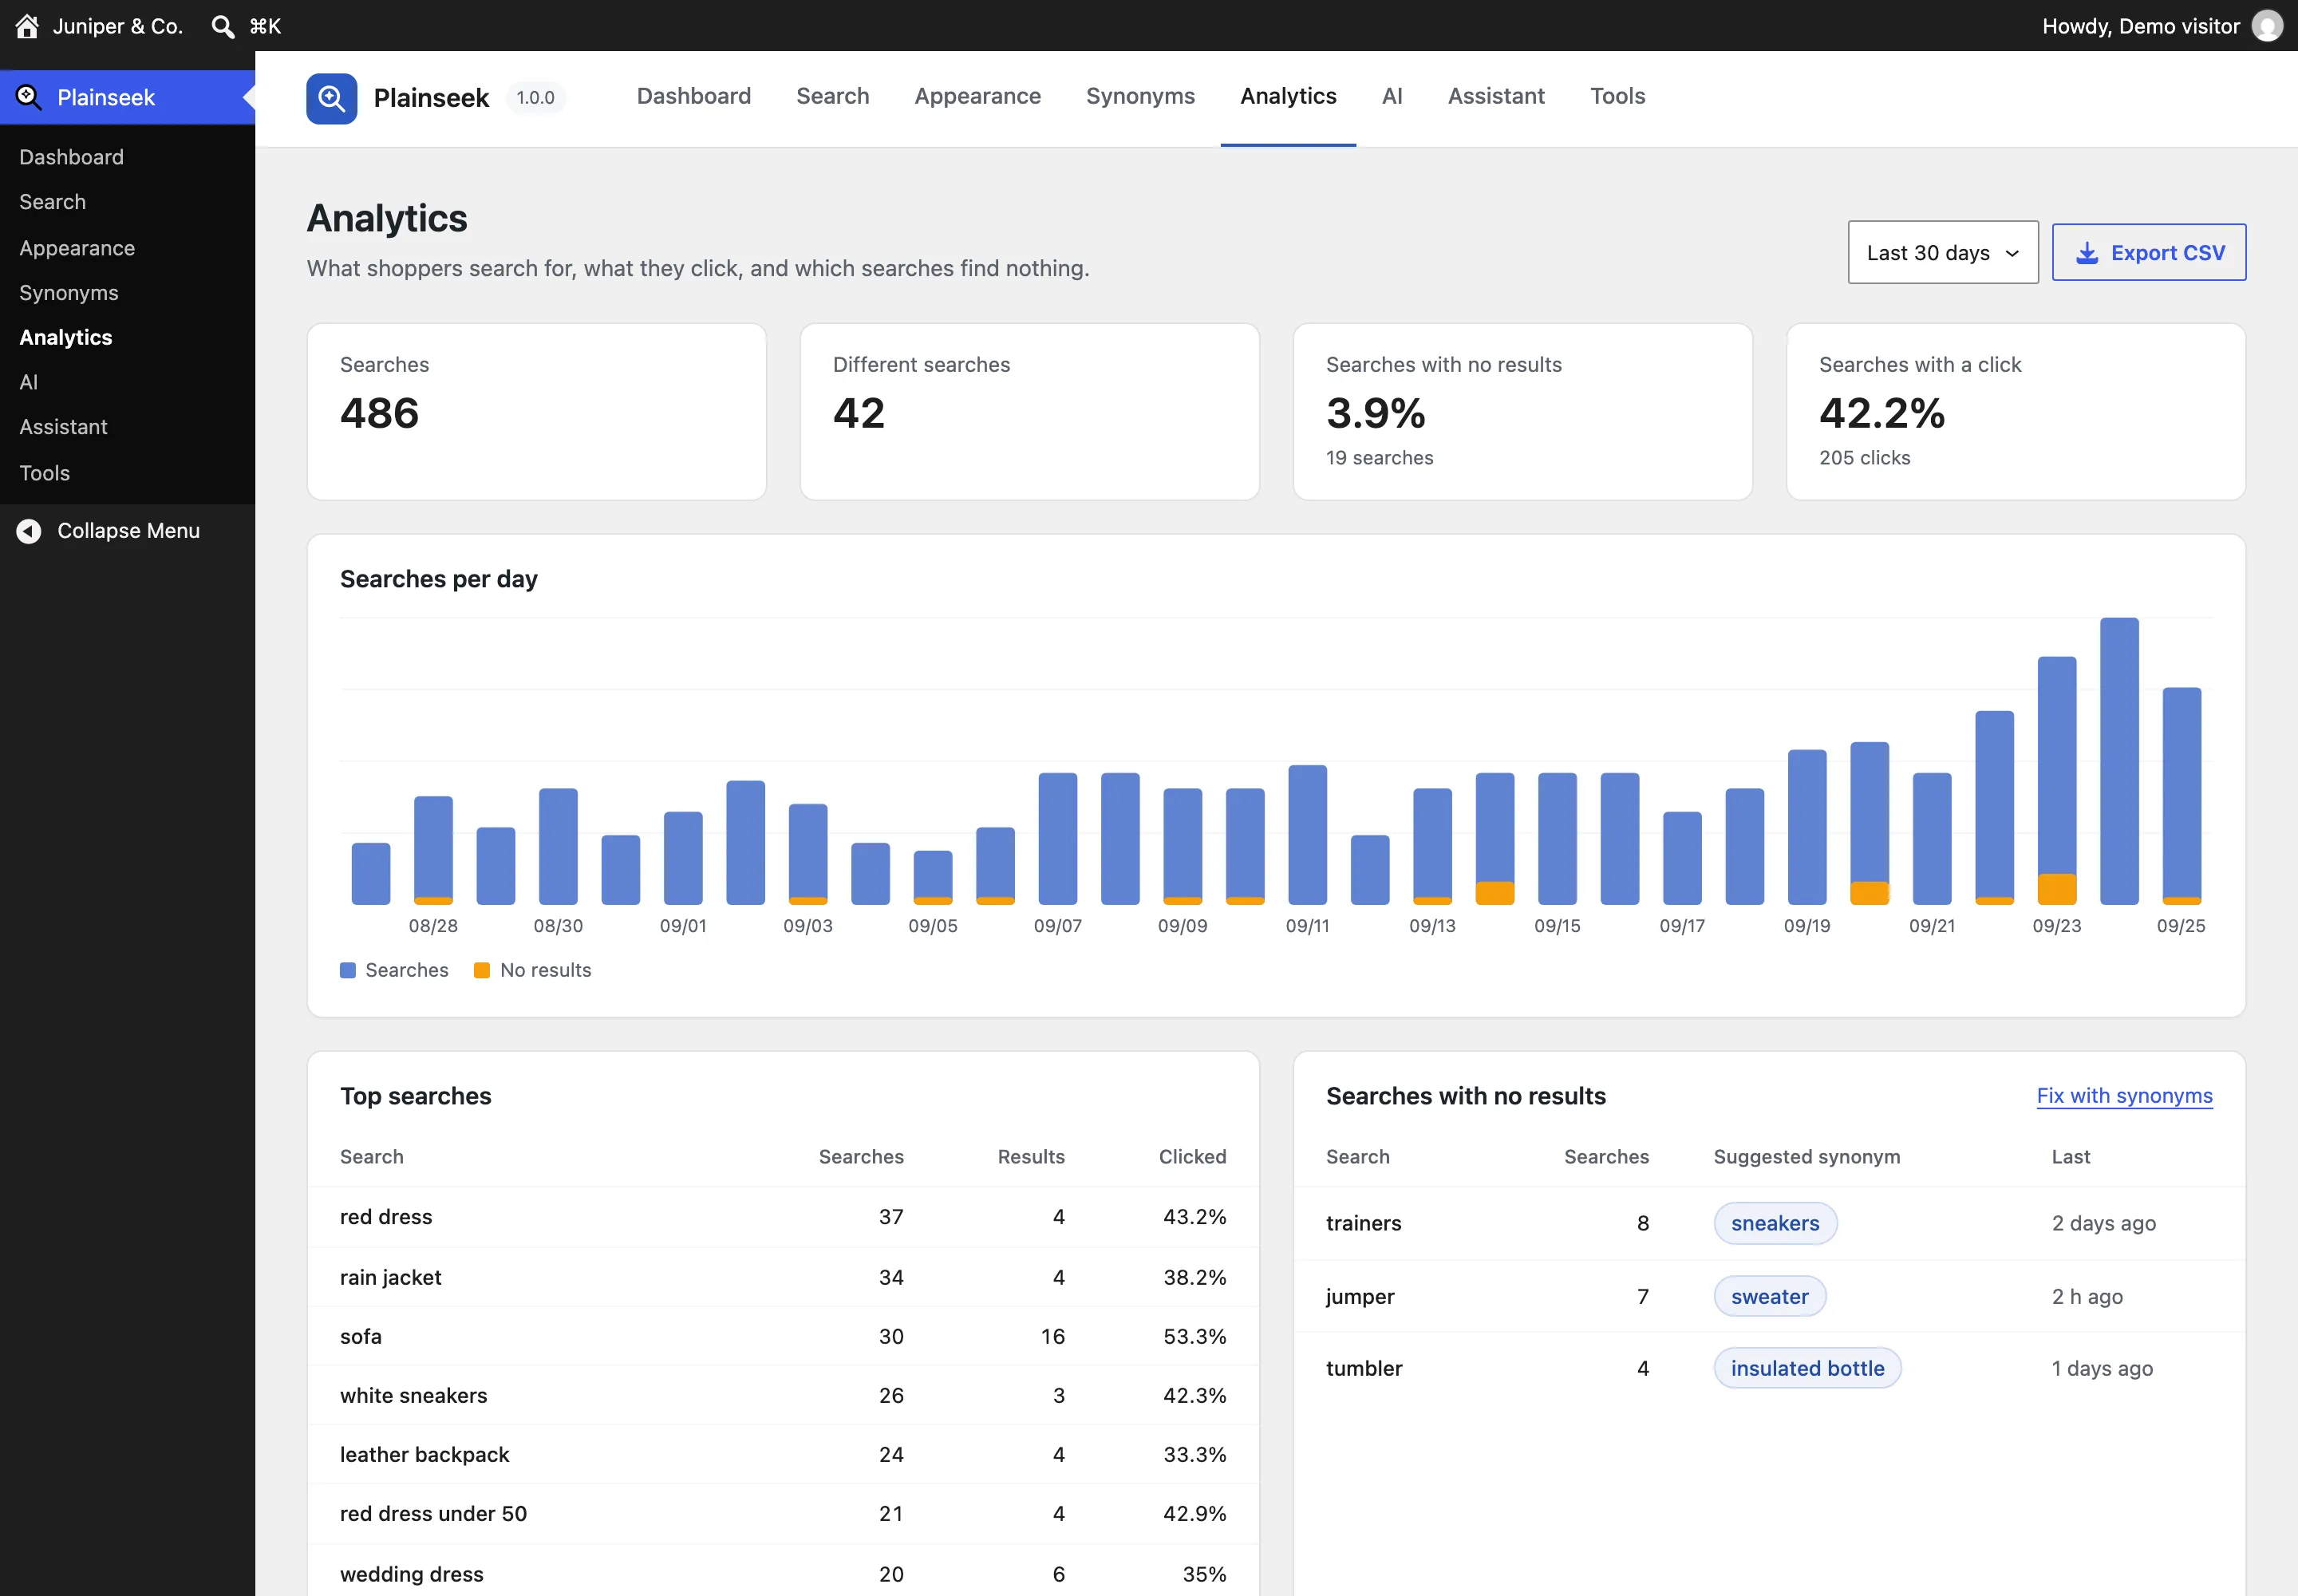Image resolution: width=2298 pixels, height=1596 pixels.
Task: Click the white sneakers search term
Action: point(414,1396)
